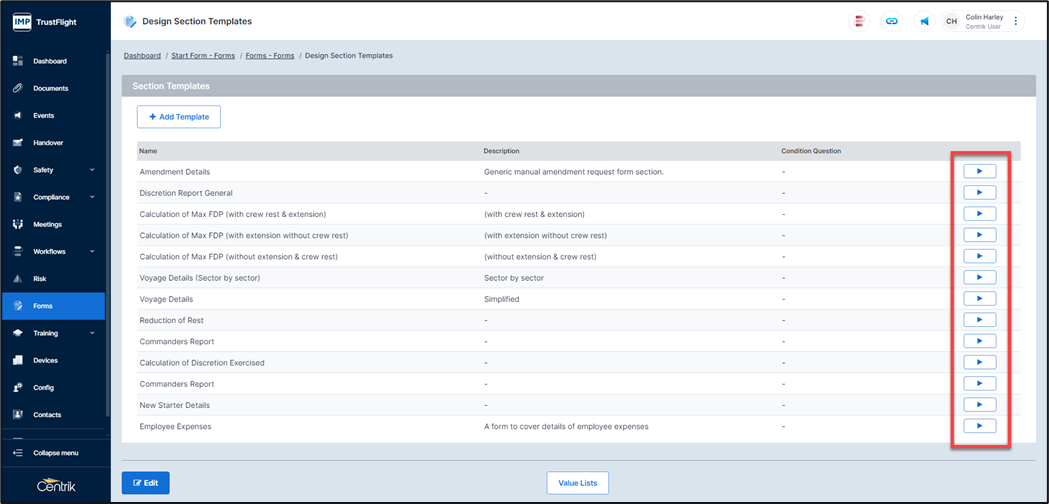Click the 'Simplified' description cell

pos(501,299)
